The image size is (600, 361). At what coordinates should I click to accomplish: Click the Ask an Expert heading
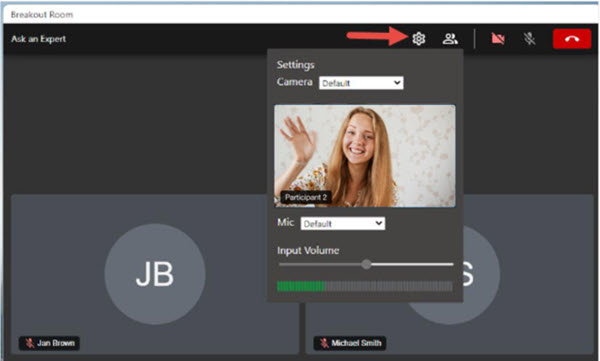38,39
